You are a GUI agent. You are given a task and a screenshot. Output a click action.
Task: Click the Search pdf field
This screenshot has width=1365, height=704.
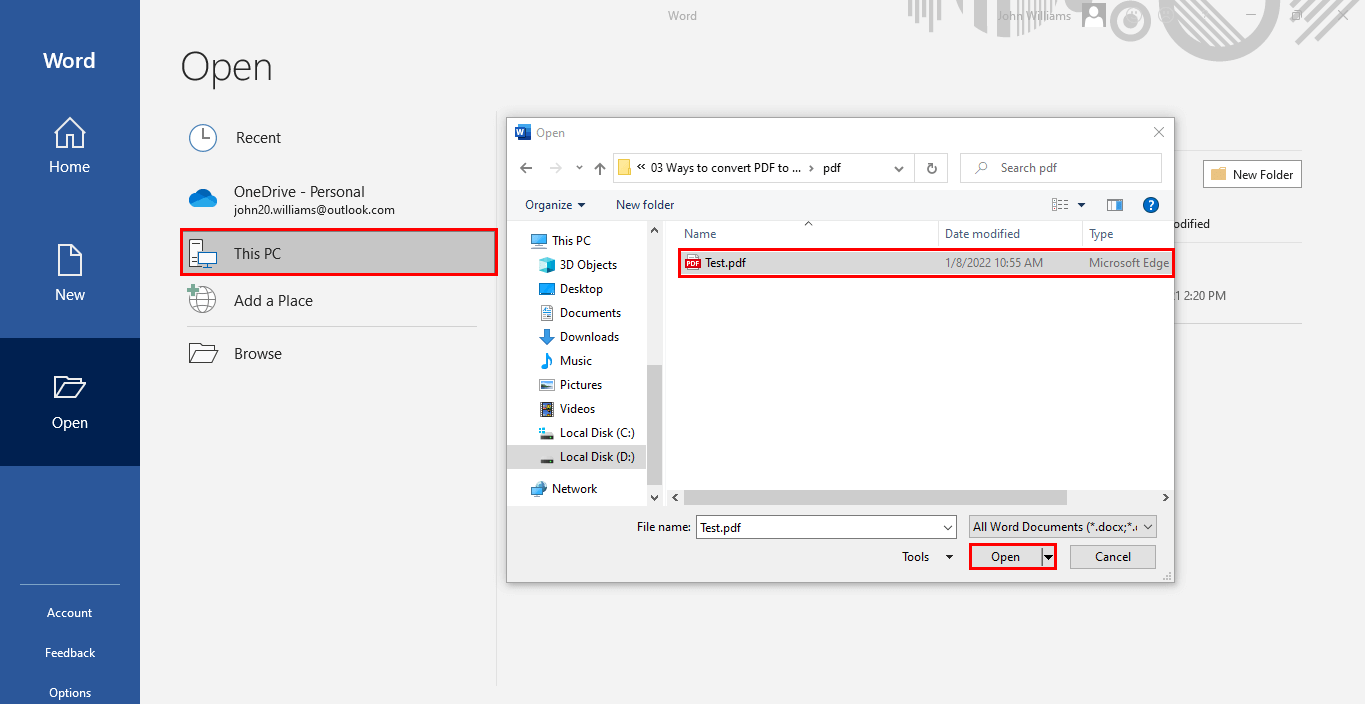pos(1061,168)
